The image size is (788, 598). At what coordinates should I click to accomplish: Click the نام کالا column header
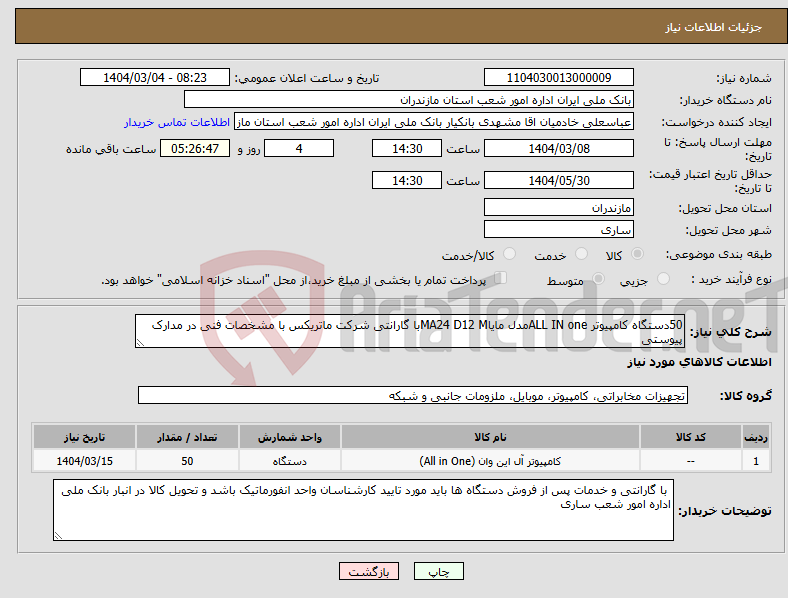(490, 437)
